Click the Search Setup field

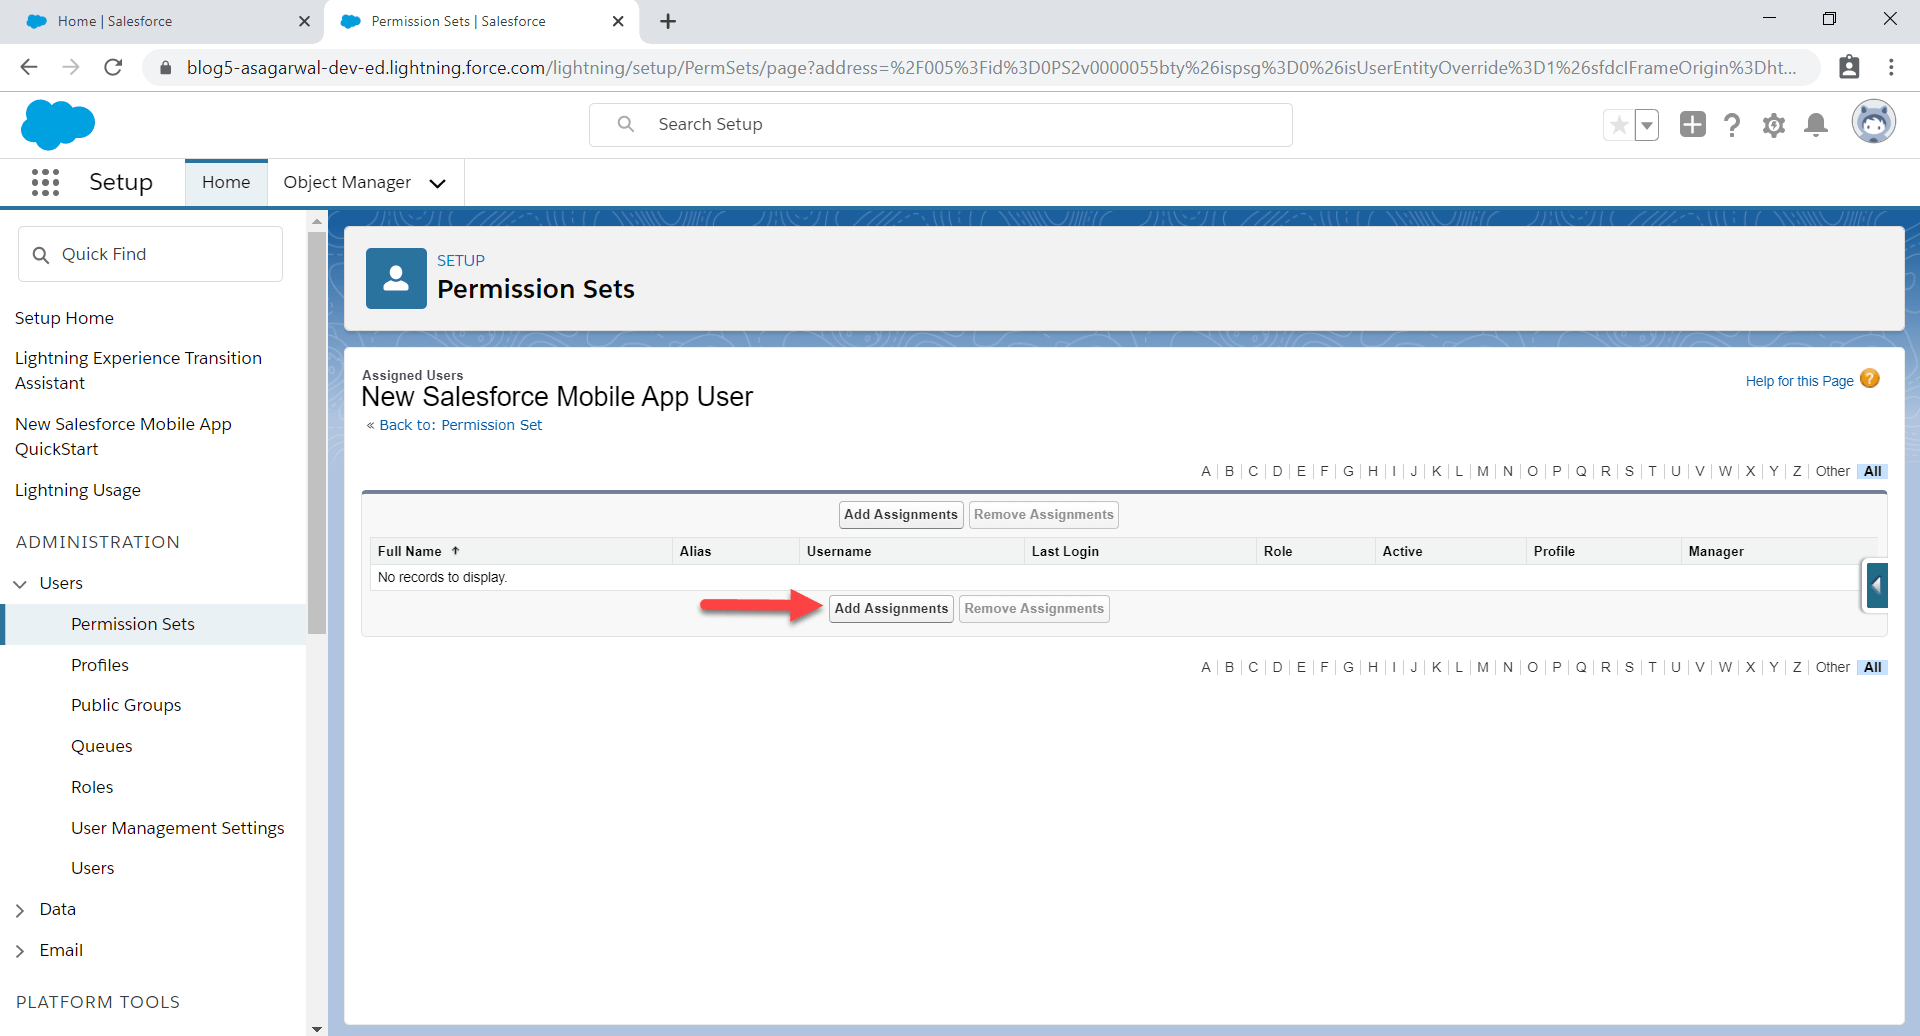click(940, 125)
